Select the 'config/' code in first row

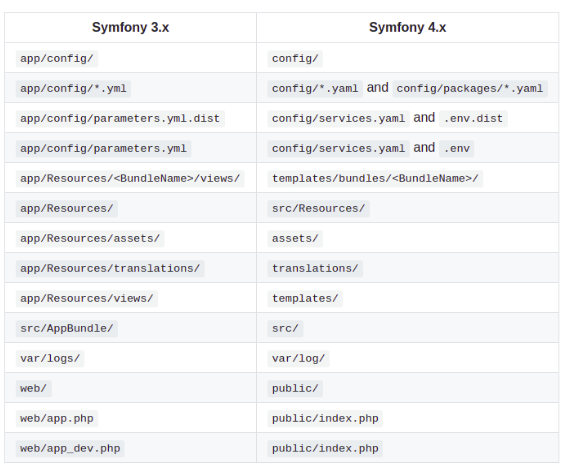click(x=295, y=58)
